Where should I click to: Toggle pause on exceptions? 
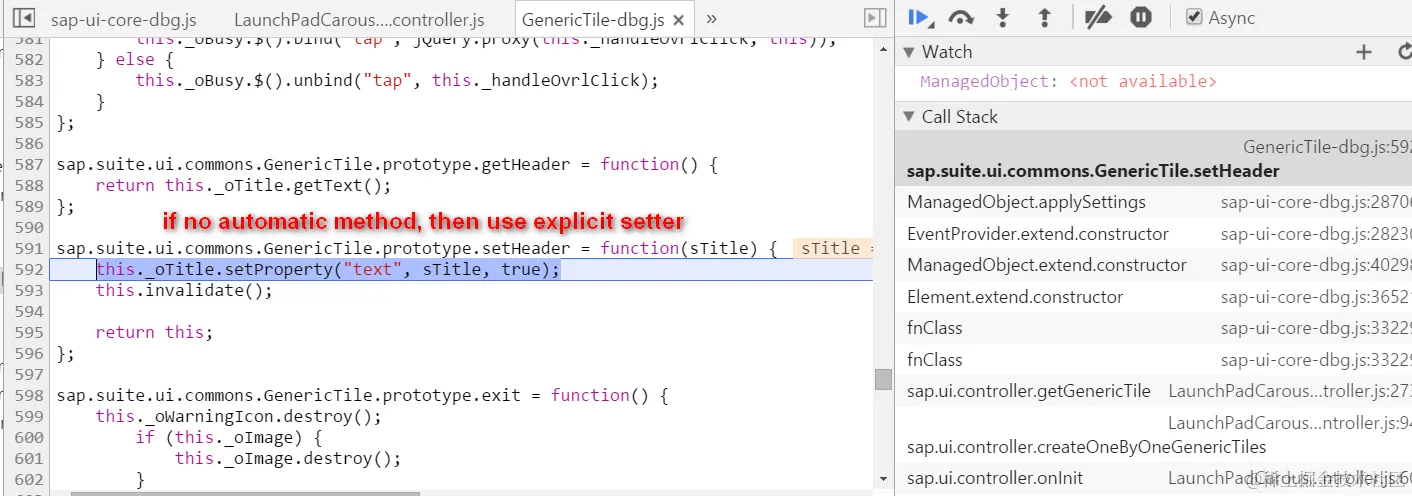(x=1141, y=17)
